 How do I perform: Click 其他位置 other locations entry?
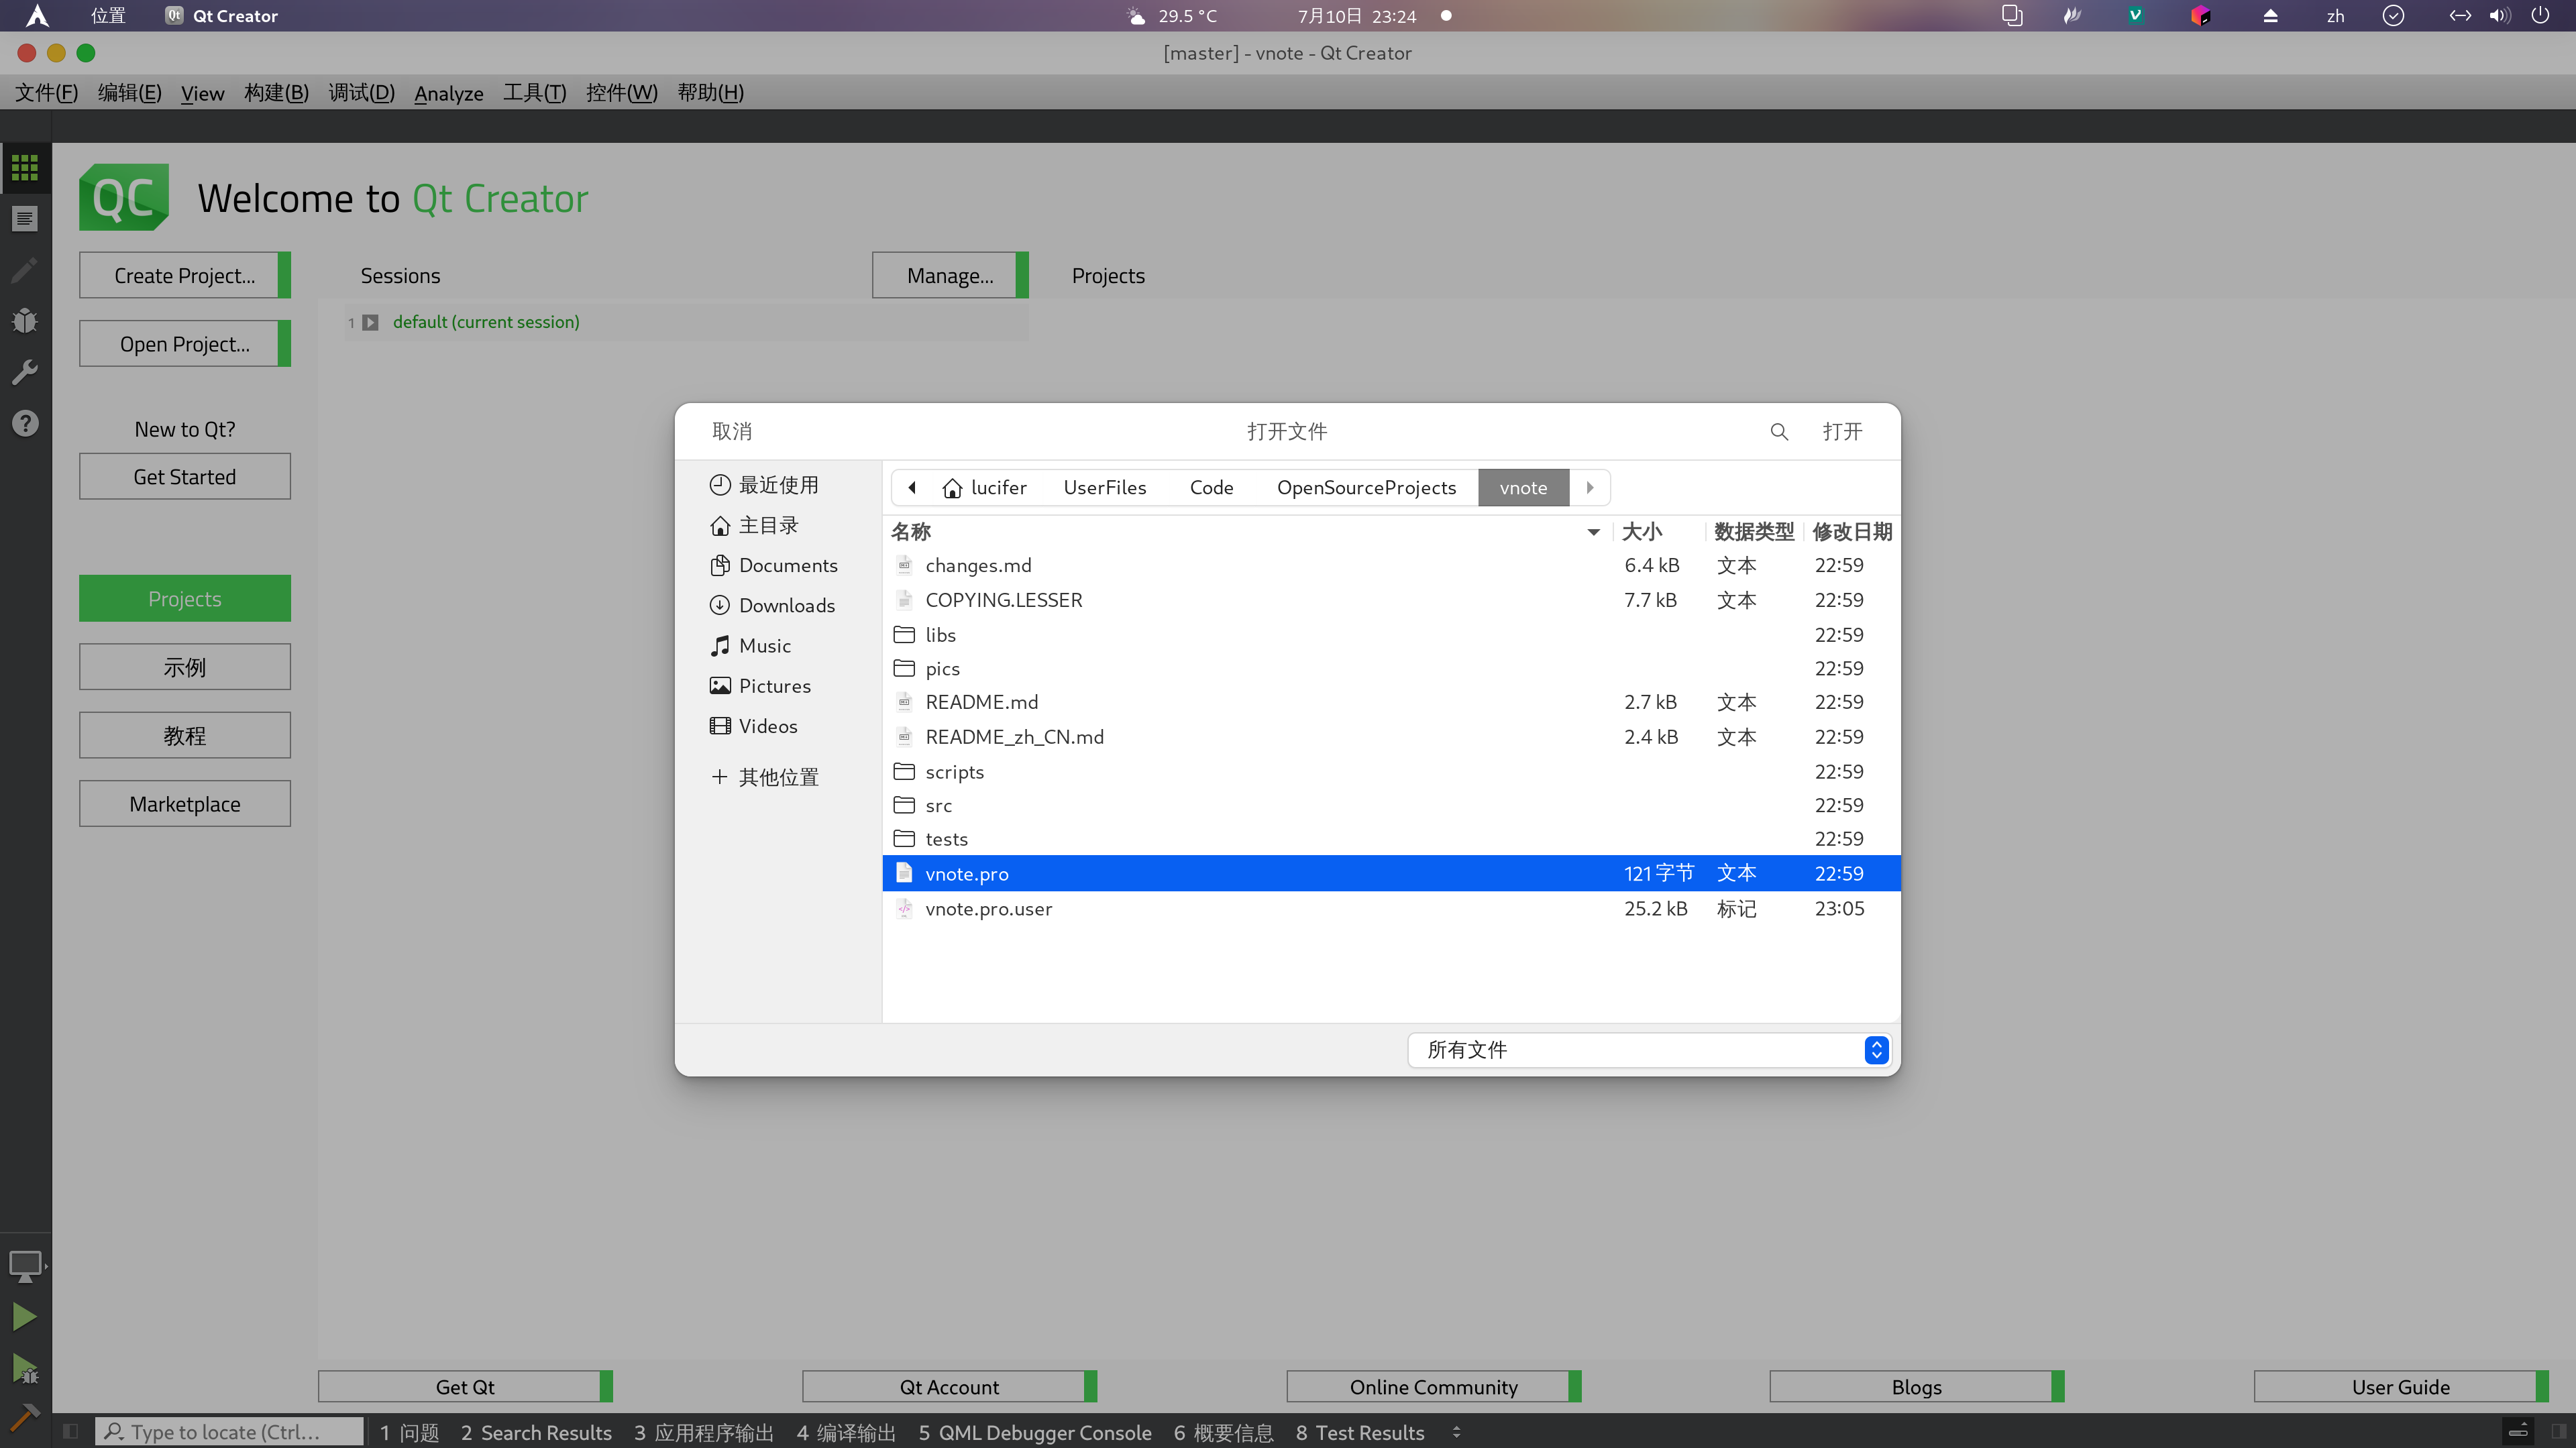[x=764, y=777]
